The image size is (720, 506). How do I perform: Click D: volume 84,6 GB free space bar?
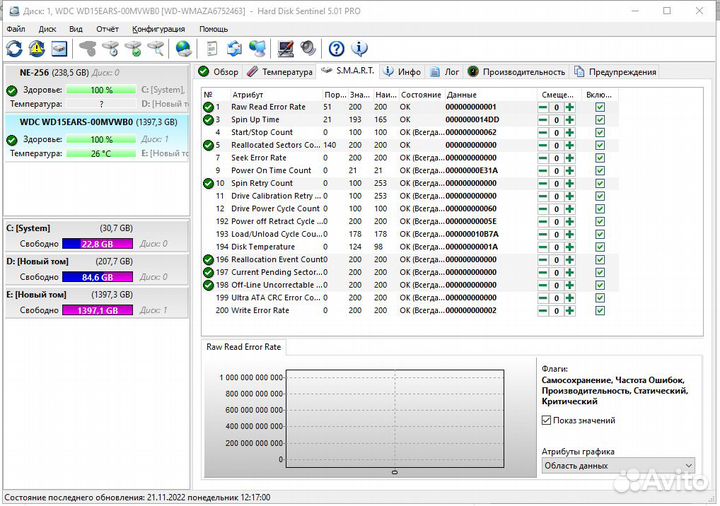point(97,277)
